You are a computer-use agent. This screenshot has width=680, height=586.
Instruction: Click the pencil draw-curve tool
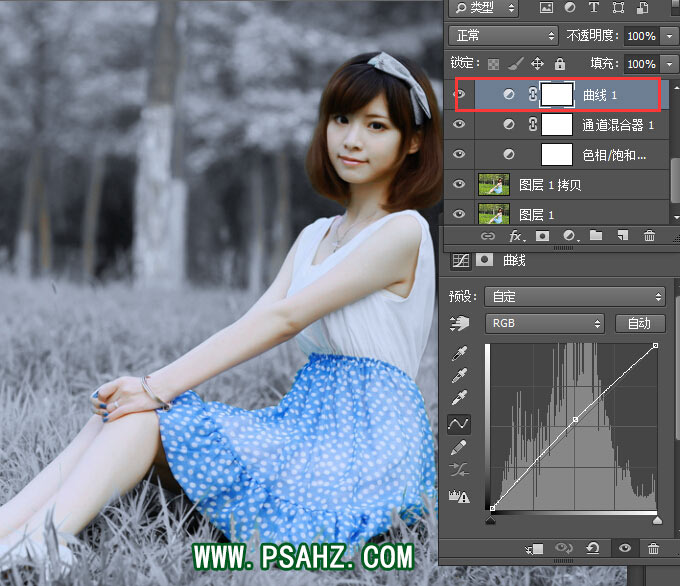pyautogui.click(x=460, y=447)
